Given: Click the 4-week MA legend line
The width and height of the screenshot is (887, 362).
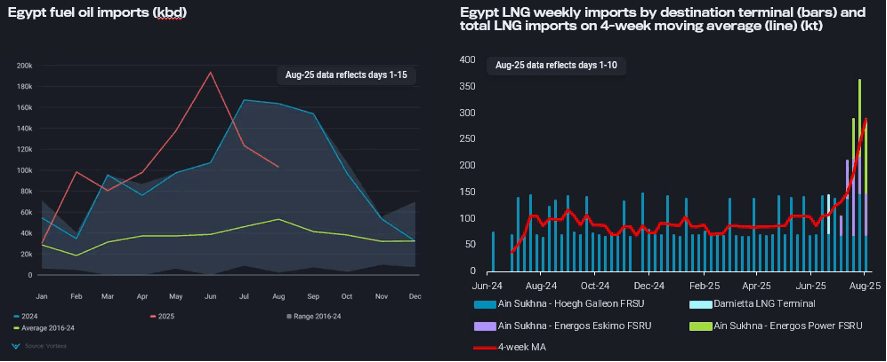Looking at the screenshot, I should [x=485, y=347].
